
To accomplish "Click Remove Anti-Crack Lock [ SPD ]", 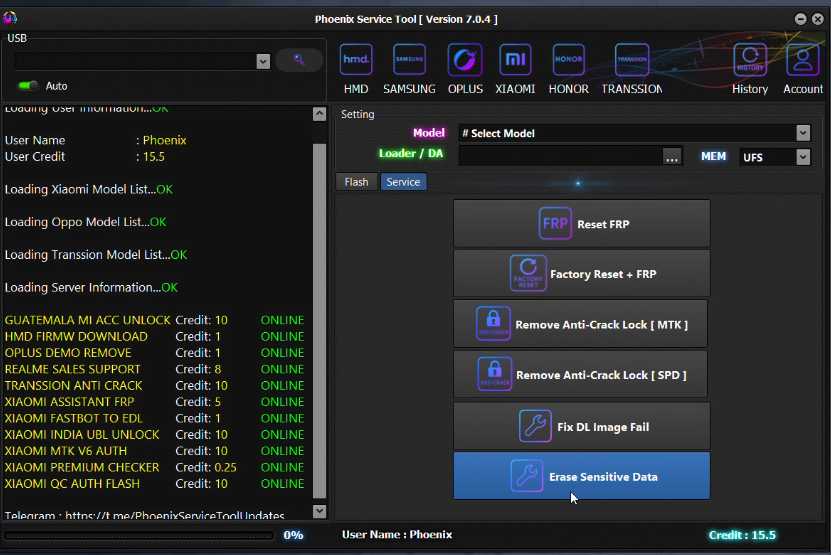I will (580, 374).
